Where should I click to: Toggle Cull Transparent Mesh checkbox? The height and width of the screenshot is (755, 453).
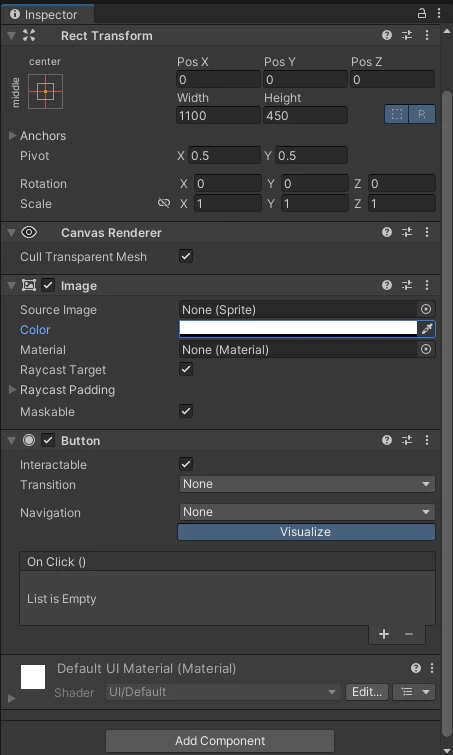186,256
